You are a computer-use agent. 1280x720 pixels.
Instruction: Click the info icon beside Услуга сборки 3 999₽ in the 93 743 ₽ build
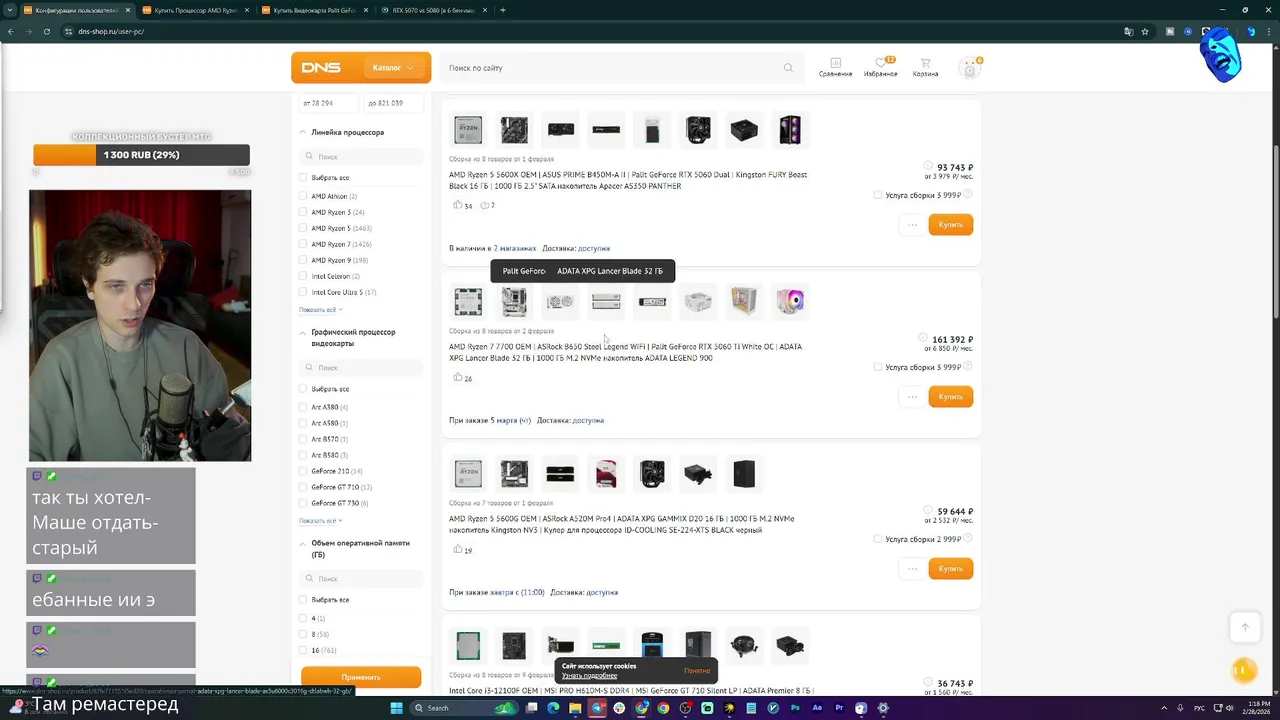click(x=967, y=194)
